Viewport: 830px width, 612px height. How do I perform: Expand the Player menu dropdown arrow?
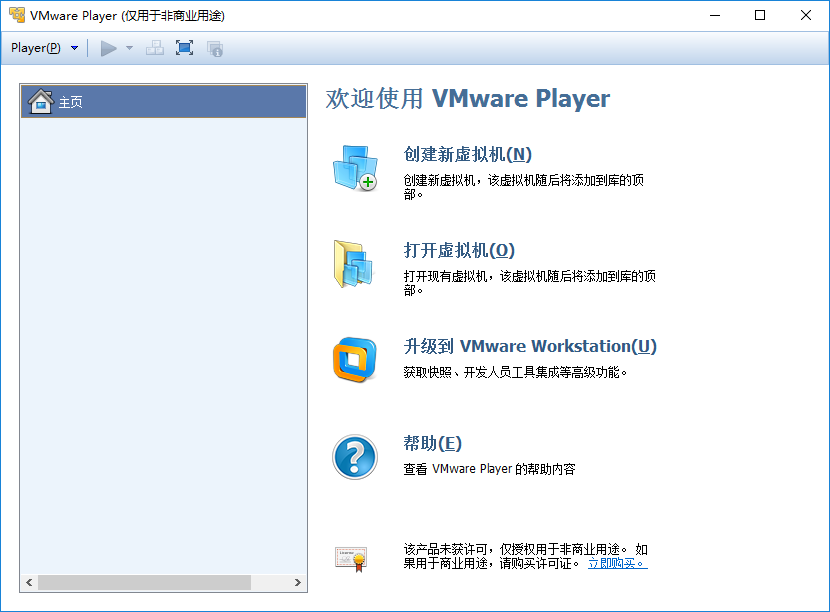click(75, 48)
